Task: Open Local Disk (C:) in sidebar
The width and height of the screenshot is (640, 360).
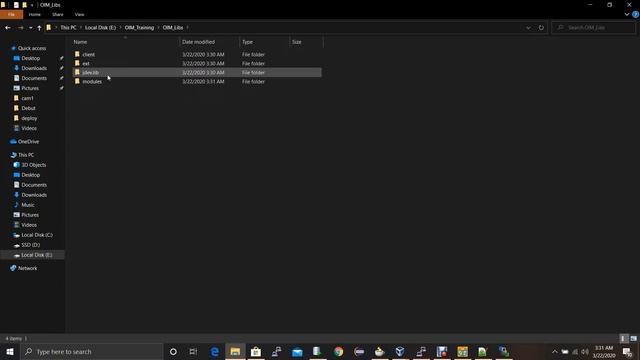Action: coord(37,235)
